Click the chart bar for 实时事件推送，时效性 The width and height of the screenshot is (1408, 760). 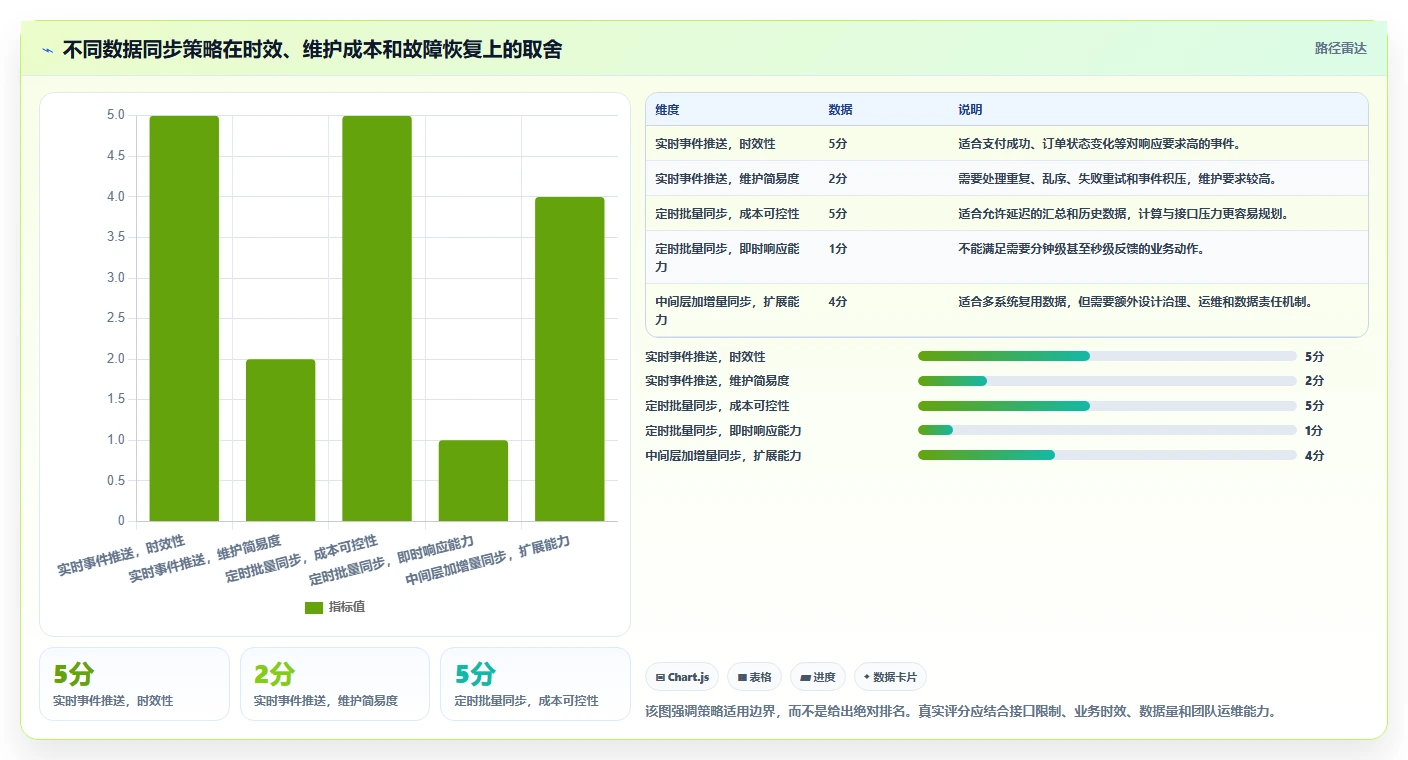click(184, 318)
